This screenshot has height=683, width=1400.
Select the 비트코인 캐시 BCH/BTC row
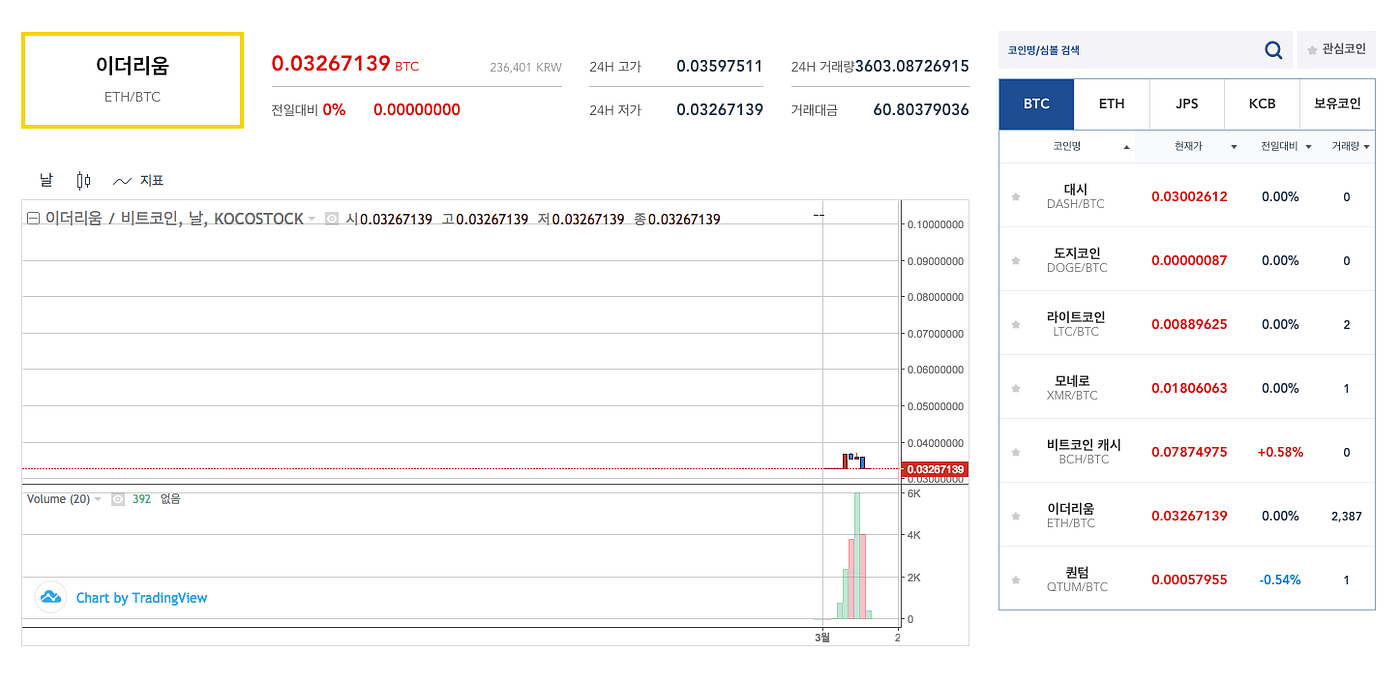[x=1187, y=452]
